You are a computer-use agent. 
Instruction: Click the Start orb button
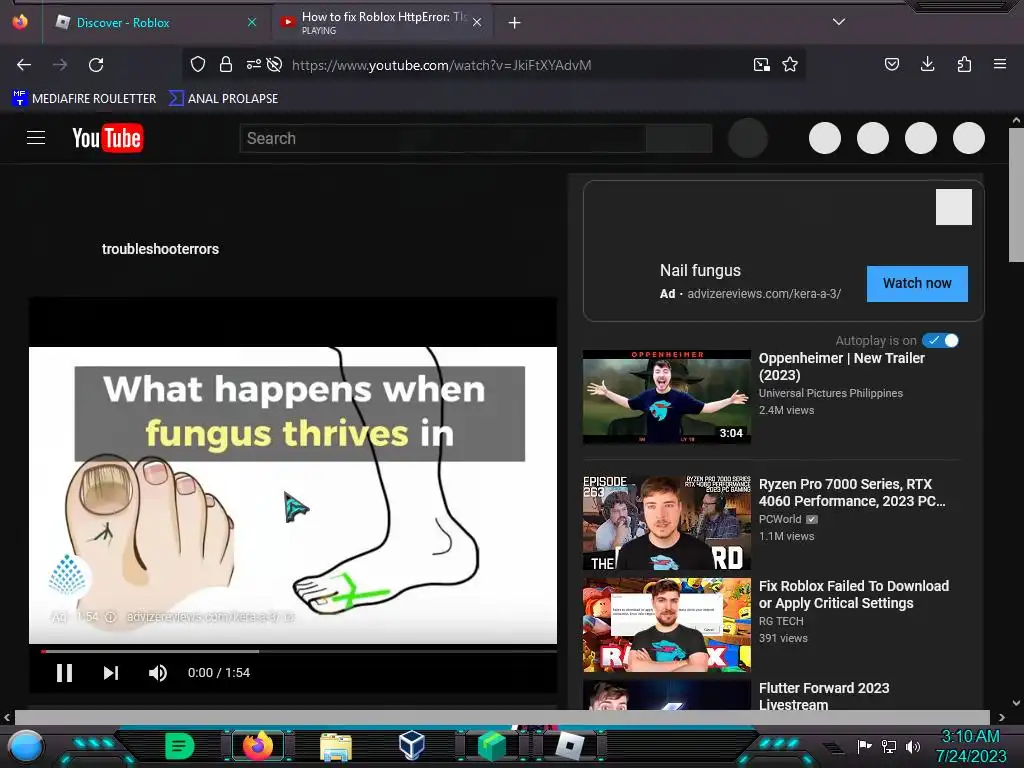(x=26, y=746)
